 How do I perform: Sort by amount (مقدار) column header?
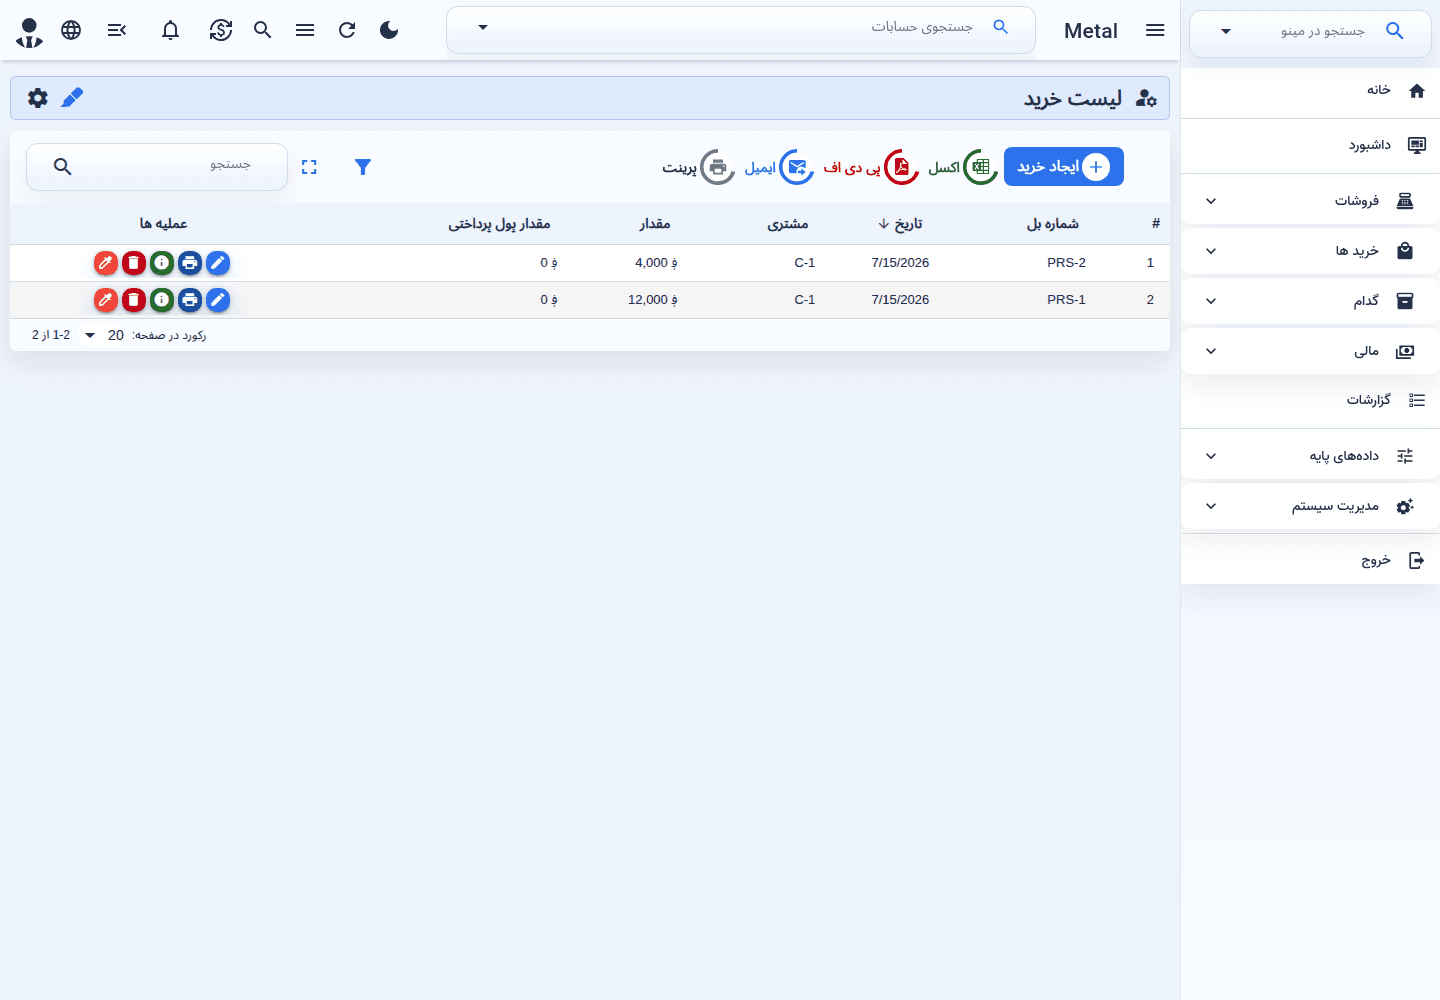tap(655, 224)
